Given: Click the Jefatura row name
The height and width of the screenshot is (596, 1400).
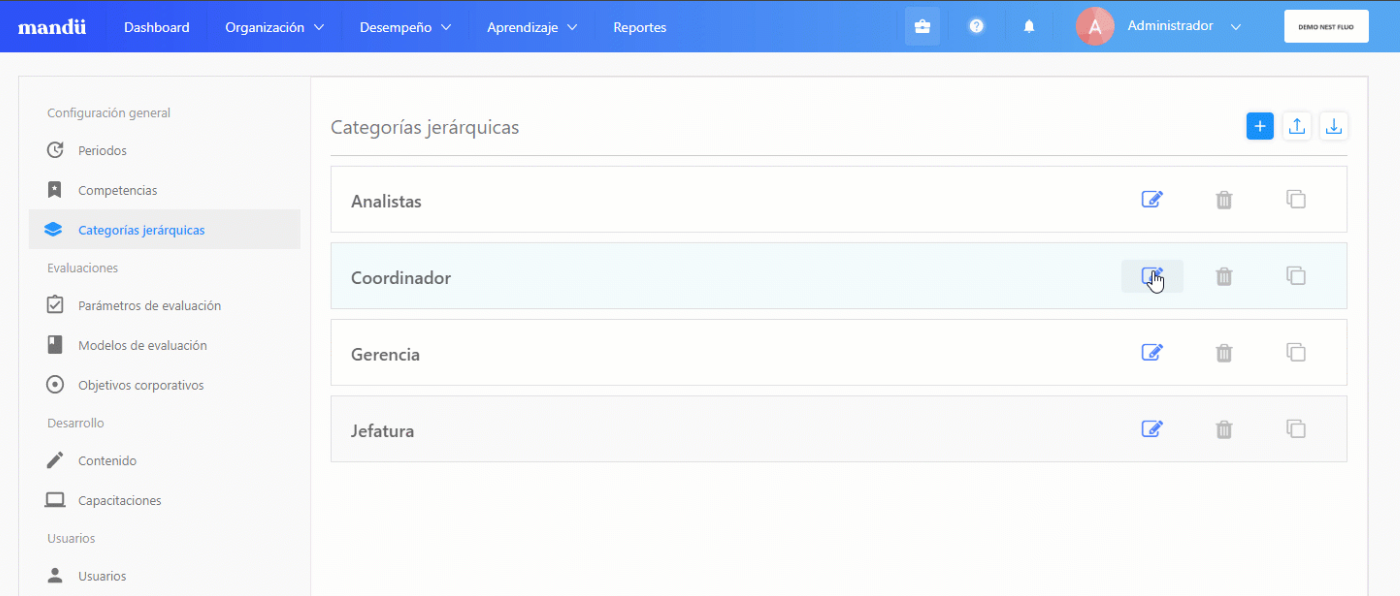Looking at the screenshot, I should point(382,431).
